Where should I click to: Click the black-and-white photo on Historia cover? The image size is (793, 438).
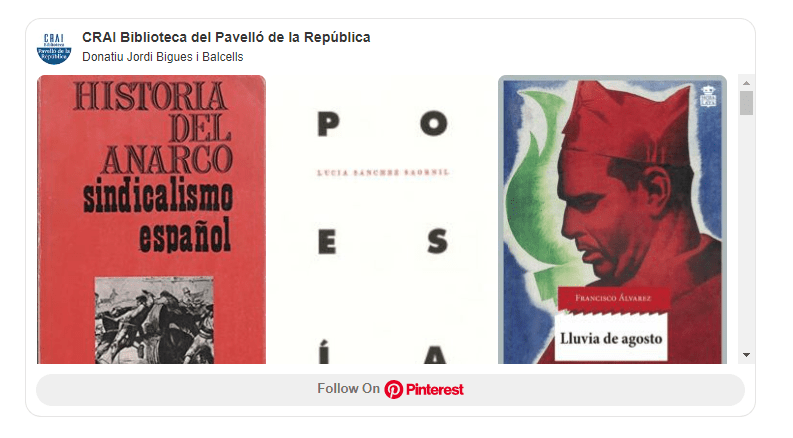[154, 320]
